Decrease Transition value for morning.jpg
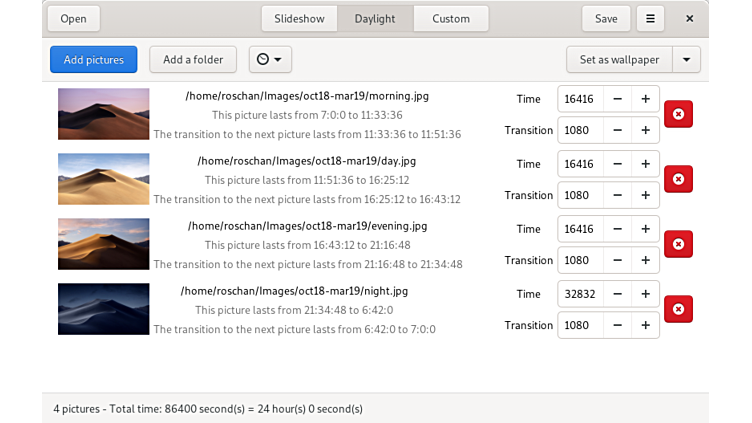 click(x=617, y=130)
